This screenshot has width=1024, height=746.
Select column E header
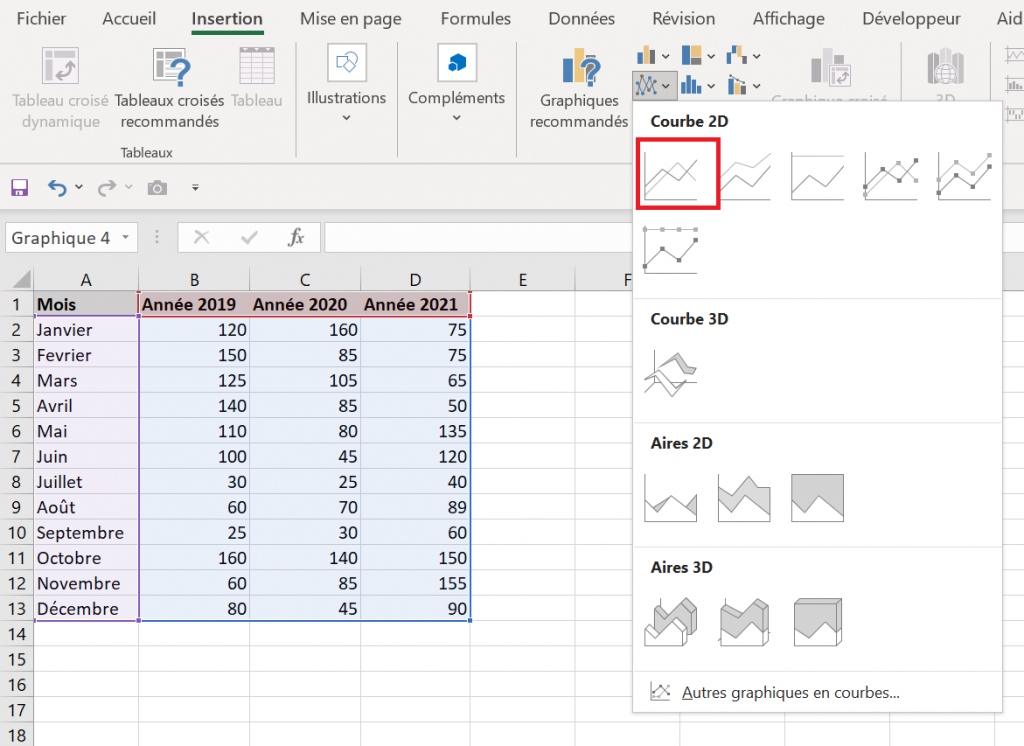click(x=522, y=280)
